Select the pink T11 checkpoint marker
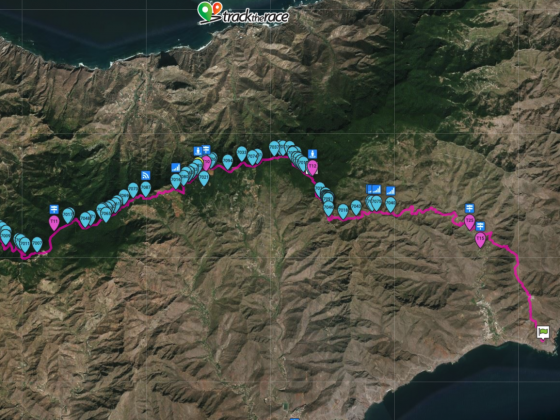This screenshot has height=420, width=560. click(54, 223)
